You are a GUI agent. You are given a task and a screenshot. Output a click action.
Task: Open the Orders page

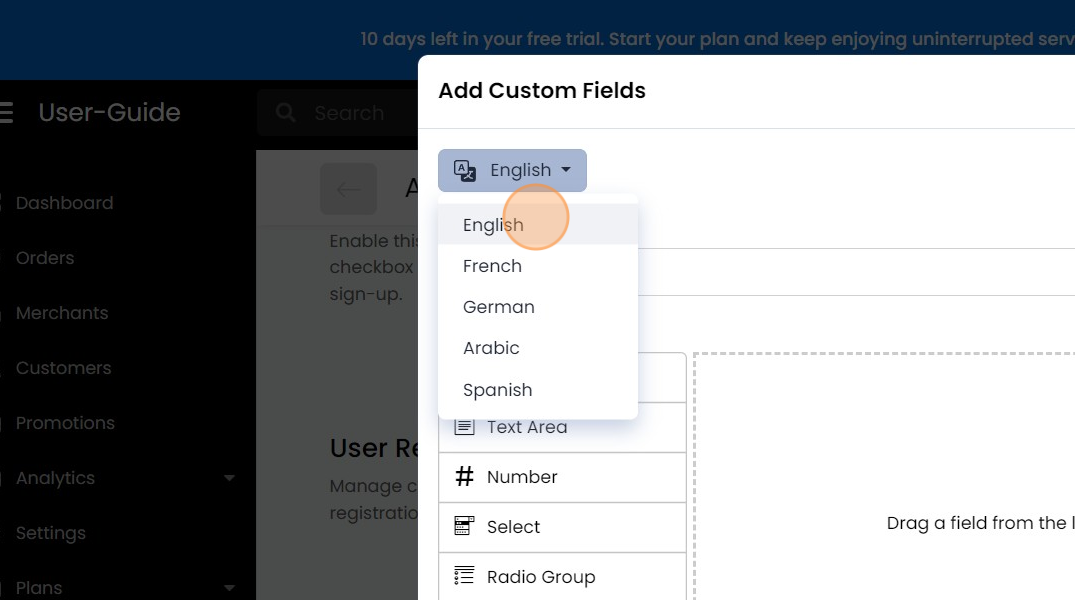45,257
